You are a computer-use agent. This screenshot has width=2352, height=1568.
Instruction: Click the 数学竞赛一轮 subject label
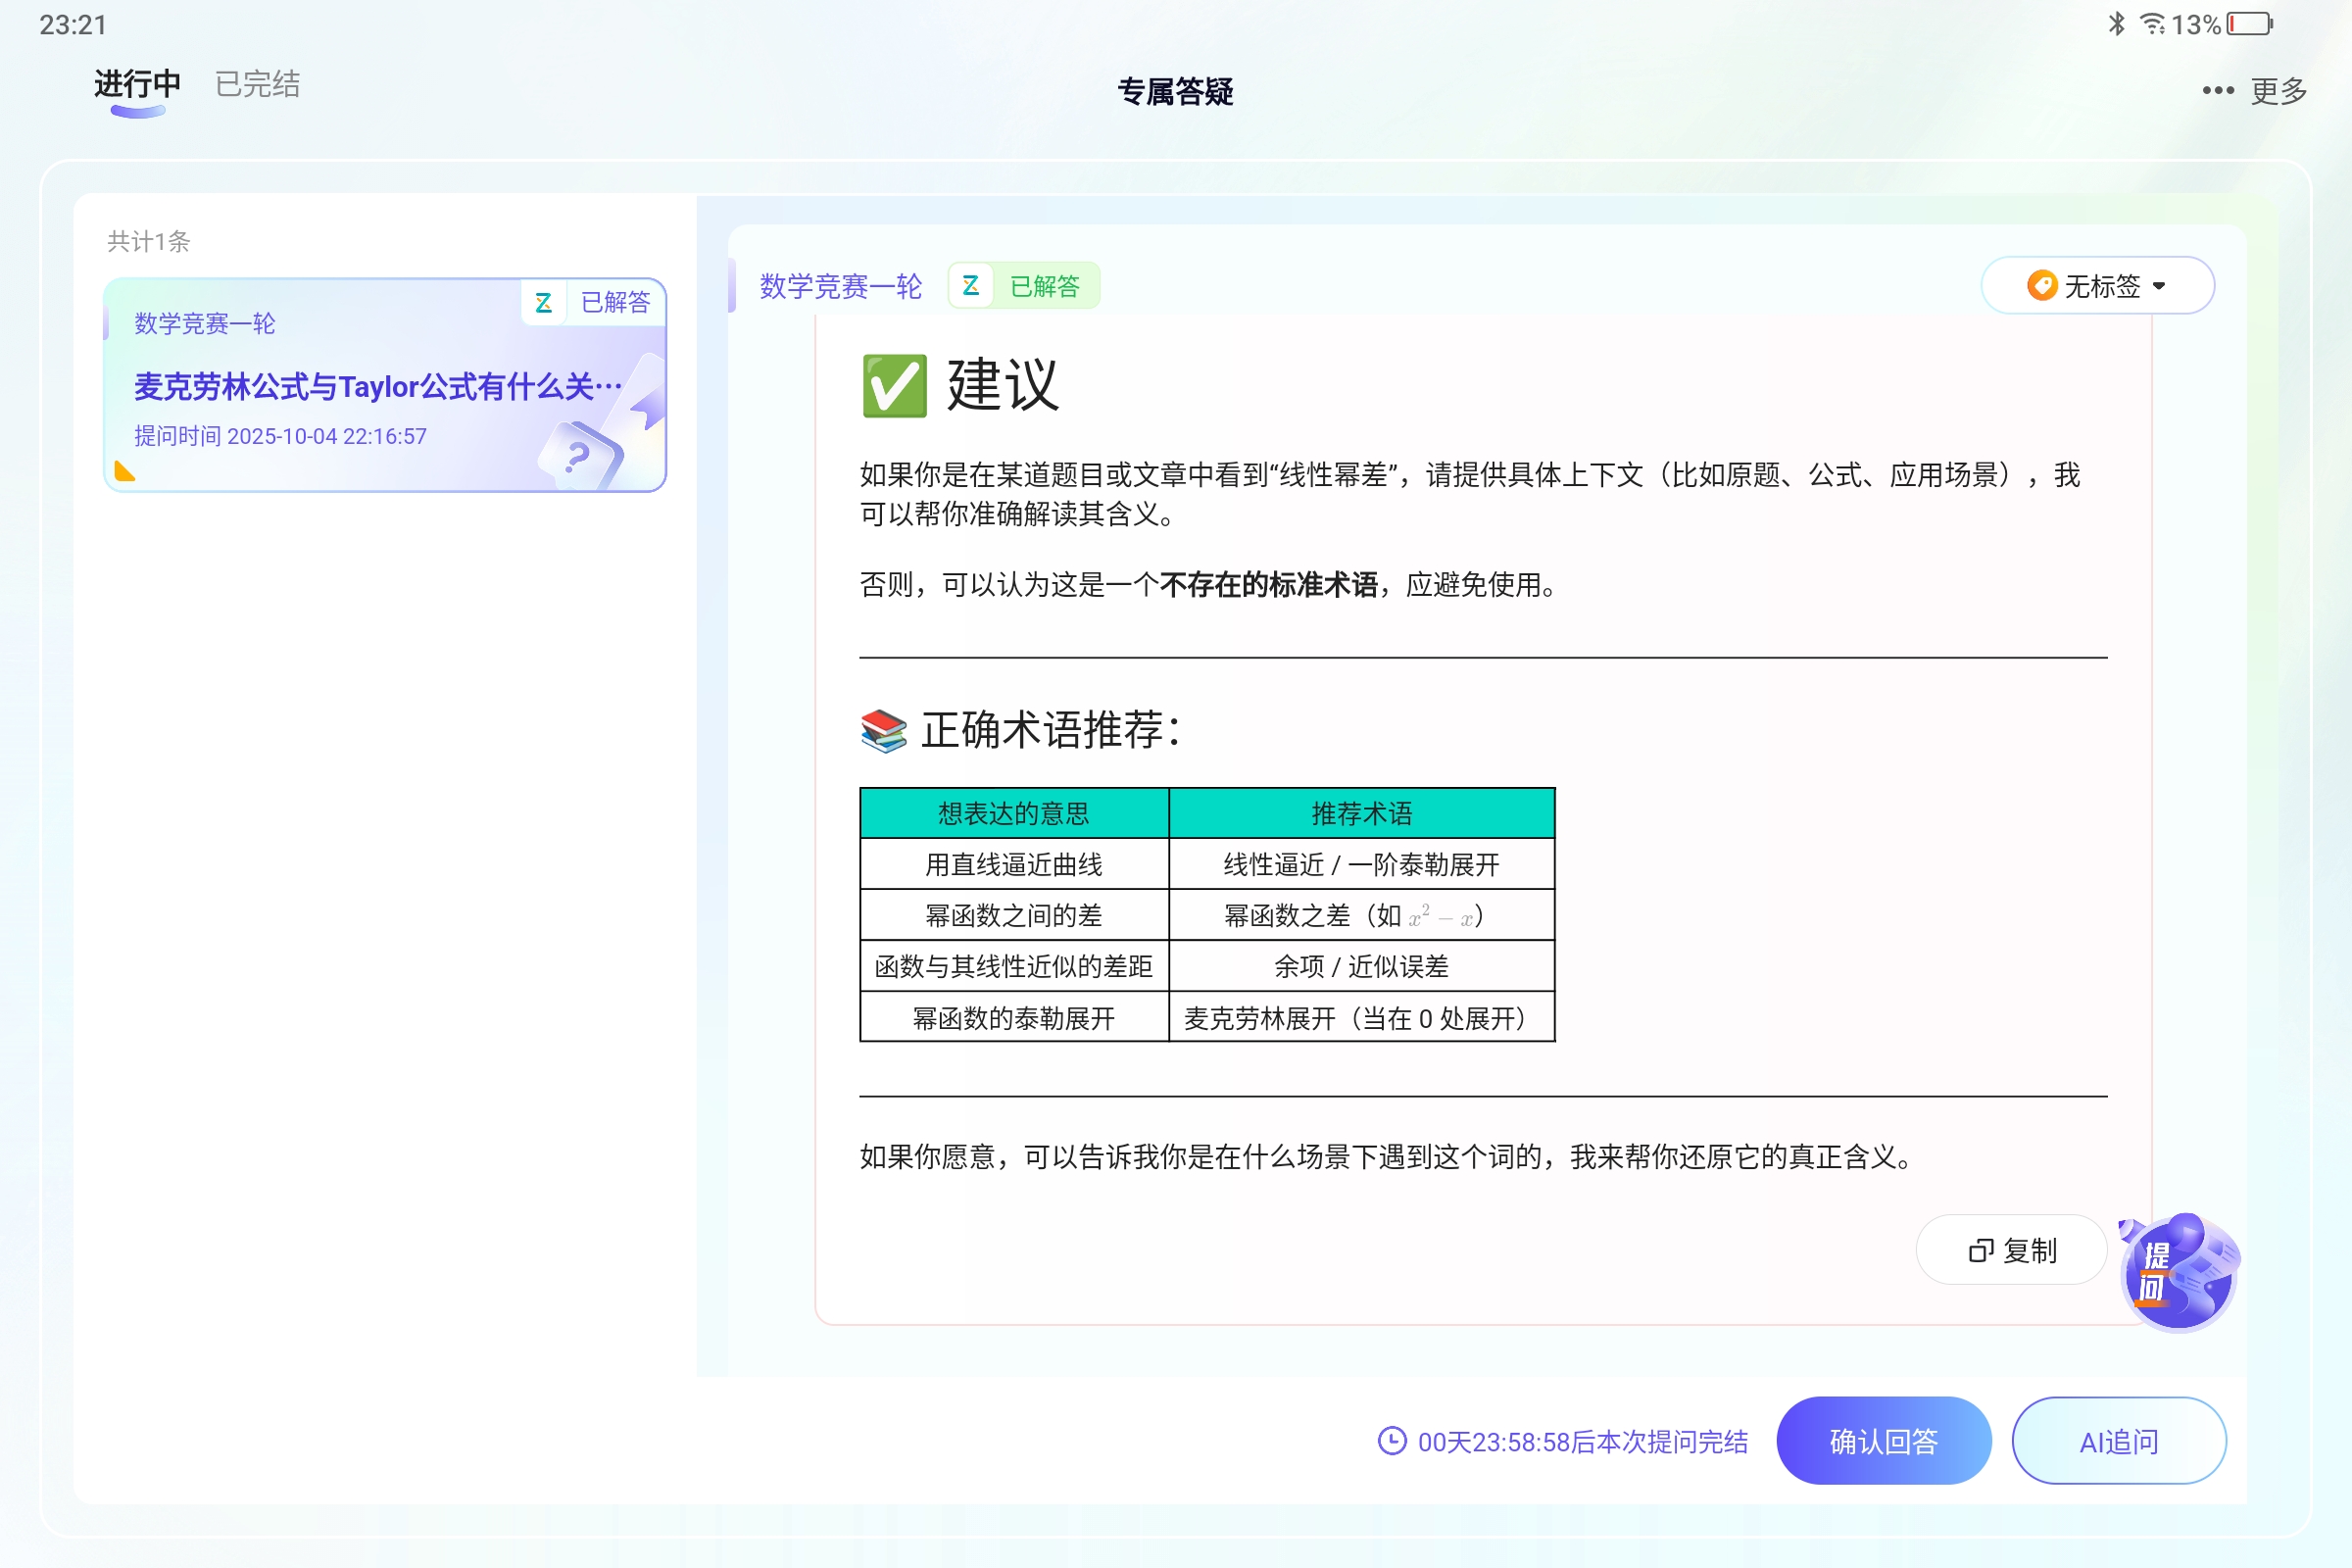click(842, 285)
